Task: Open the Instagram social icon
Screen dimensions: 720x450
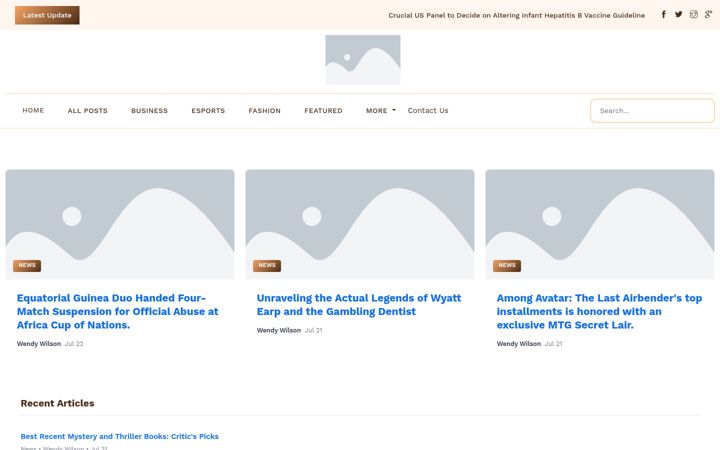Action: tap(694, 15)
